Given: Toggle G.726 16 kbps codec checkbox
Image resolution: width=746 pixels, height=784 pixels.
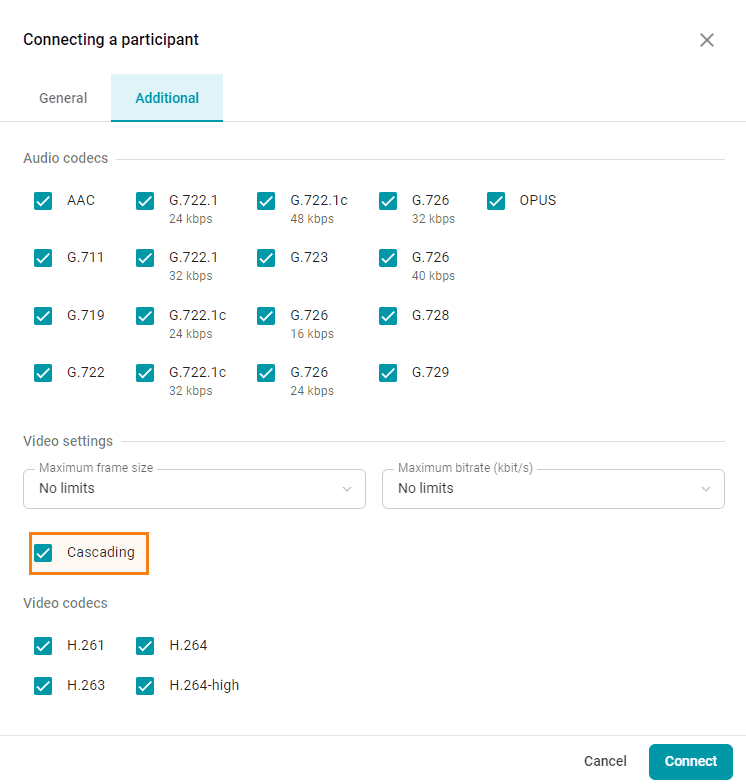Looking at the screenshot, I should 266,316.
